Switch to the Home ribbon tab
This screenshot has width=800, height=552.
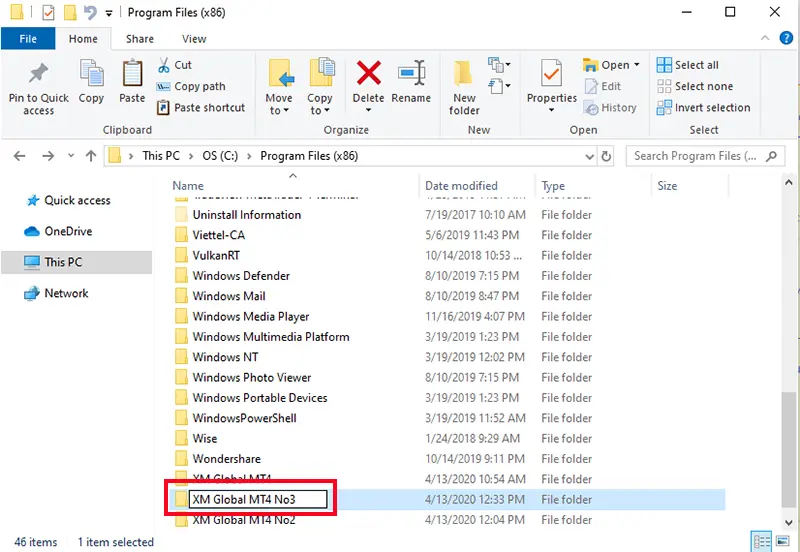pos(83,39)
